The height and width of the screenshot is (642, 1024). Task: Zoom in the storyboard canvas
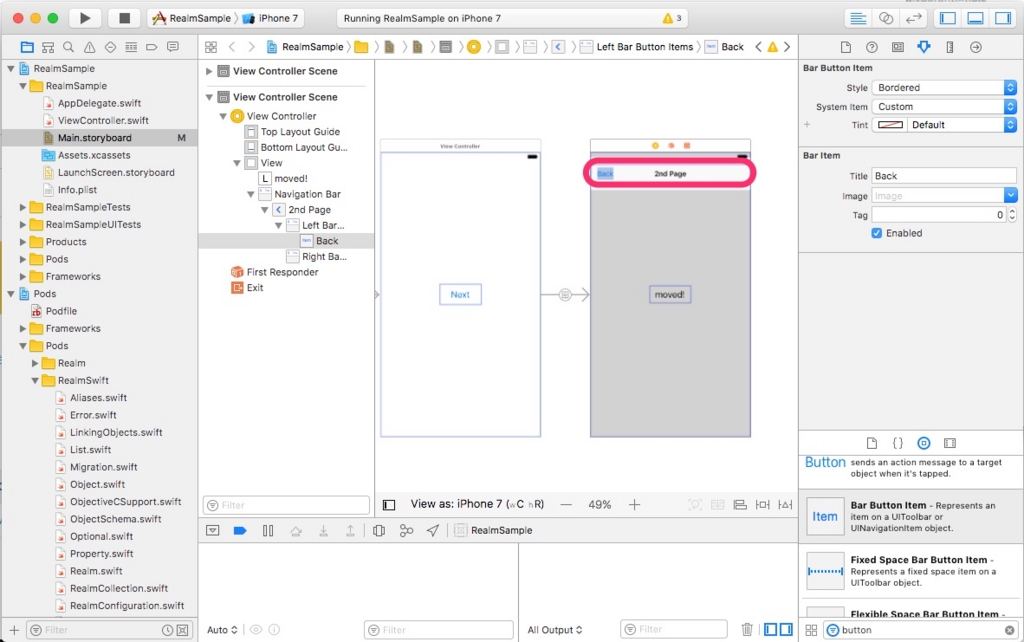(x=634, y=505)
